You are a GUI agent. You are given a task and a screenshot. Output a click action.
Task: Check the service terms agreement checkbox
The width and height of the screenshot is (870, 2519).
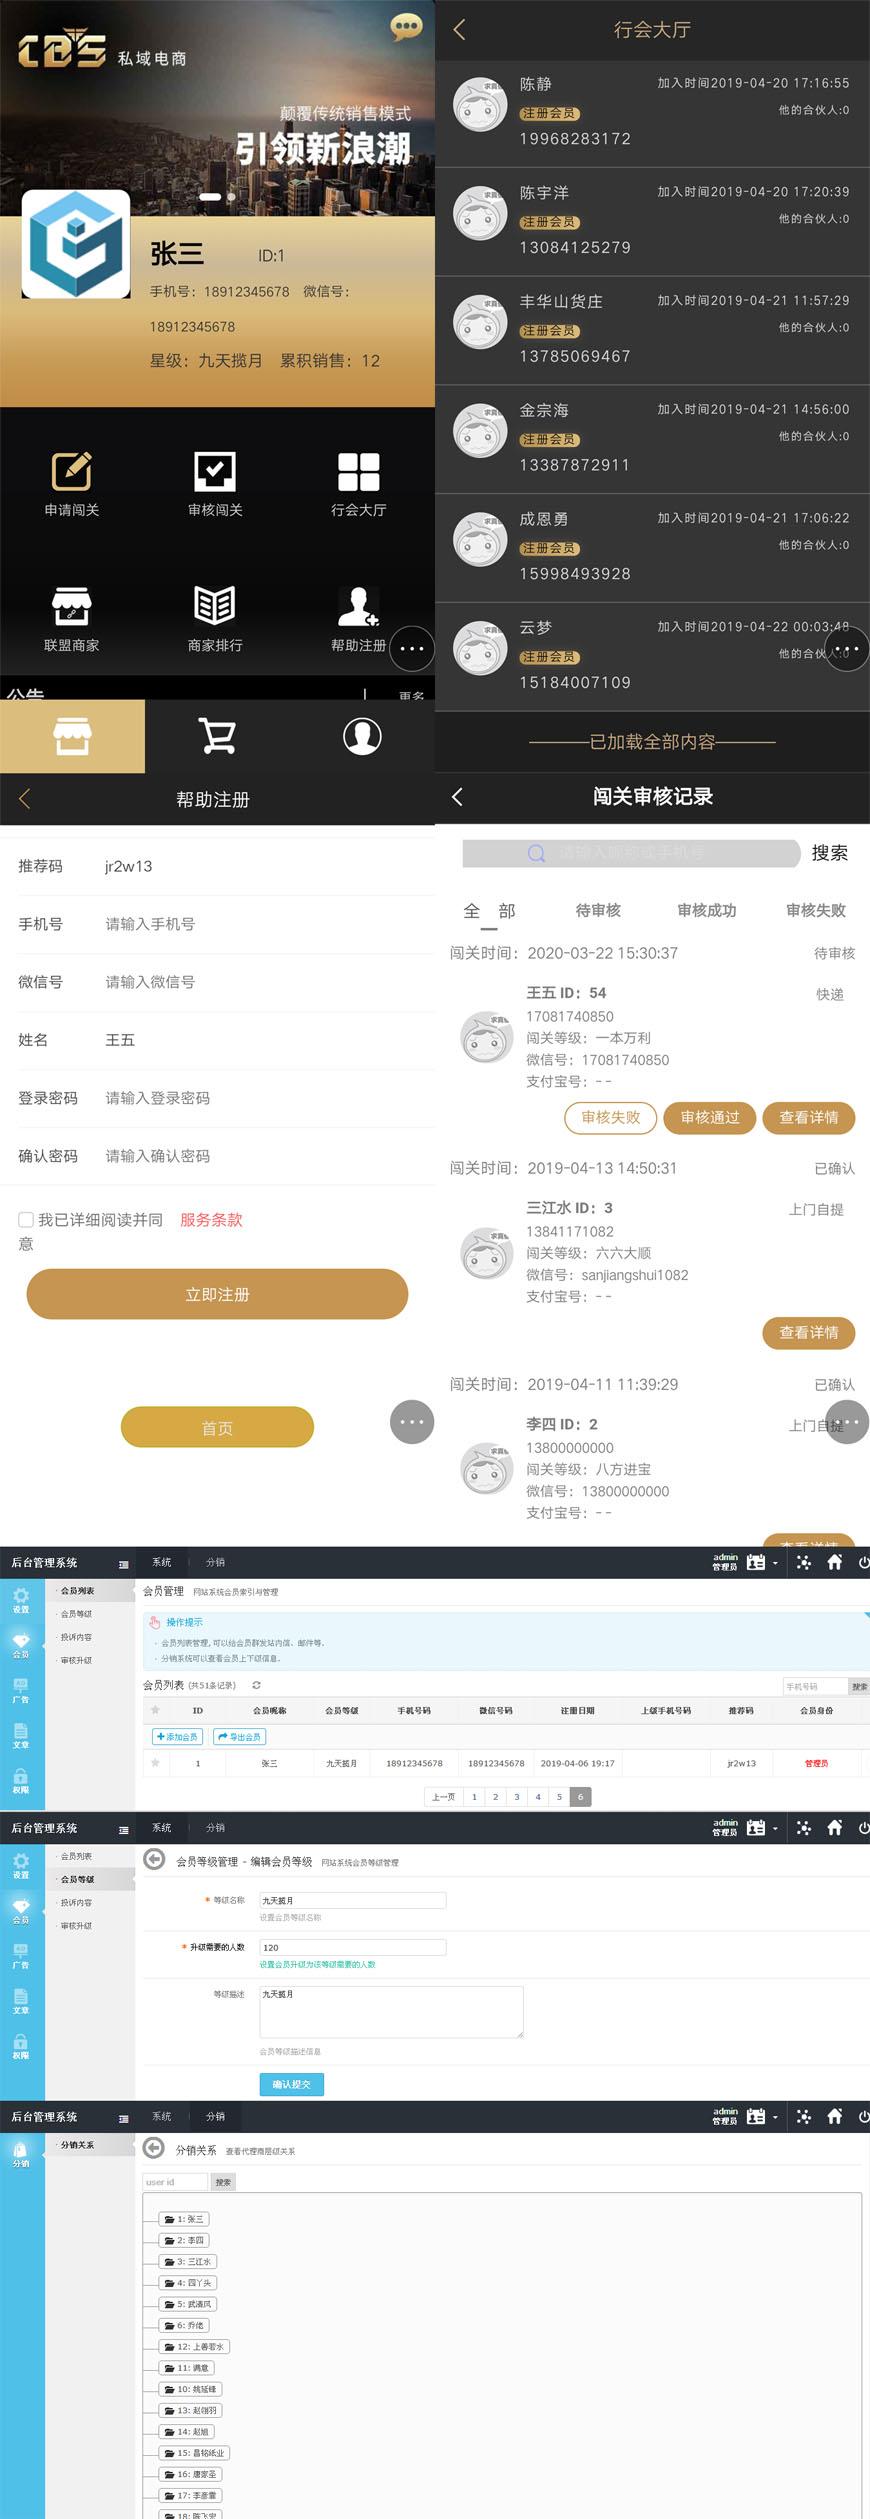[26, 1220]
